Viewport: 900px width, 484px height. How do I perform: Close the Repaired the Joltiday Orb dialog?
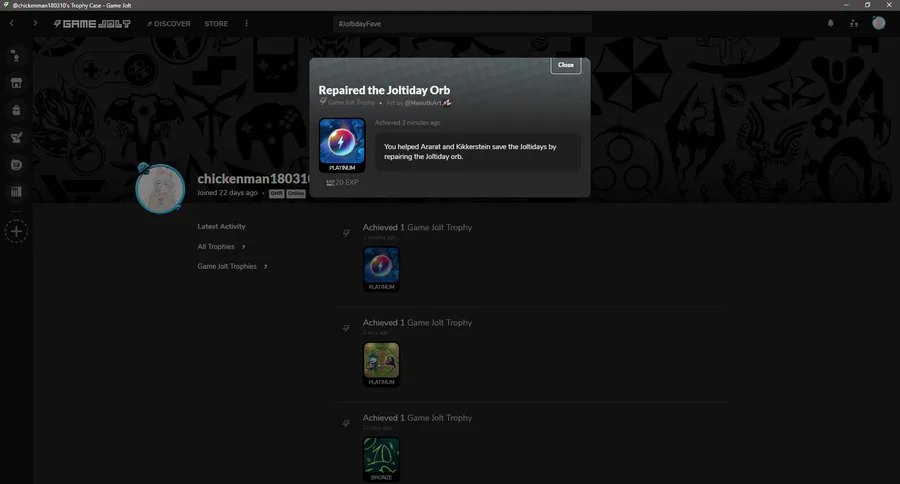[x=565, y=65]
